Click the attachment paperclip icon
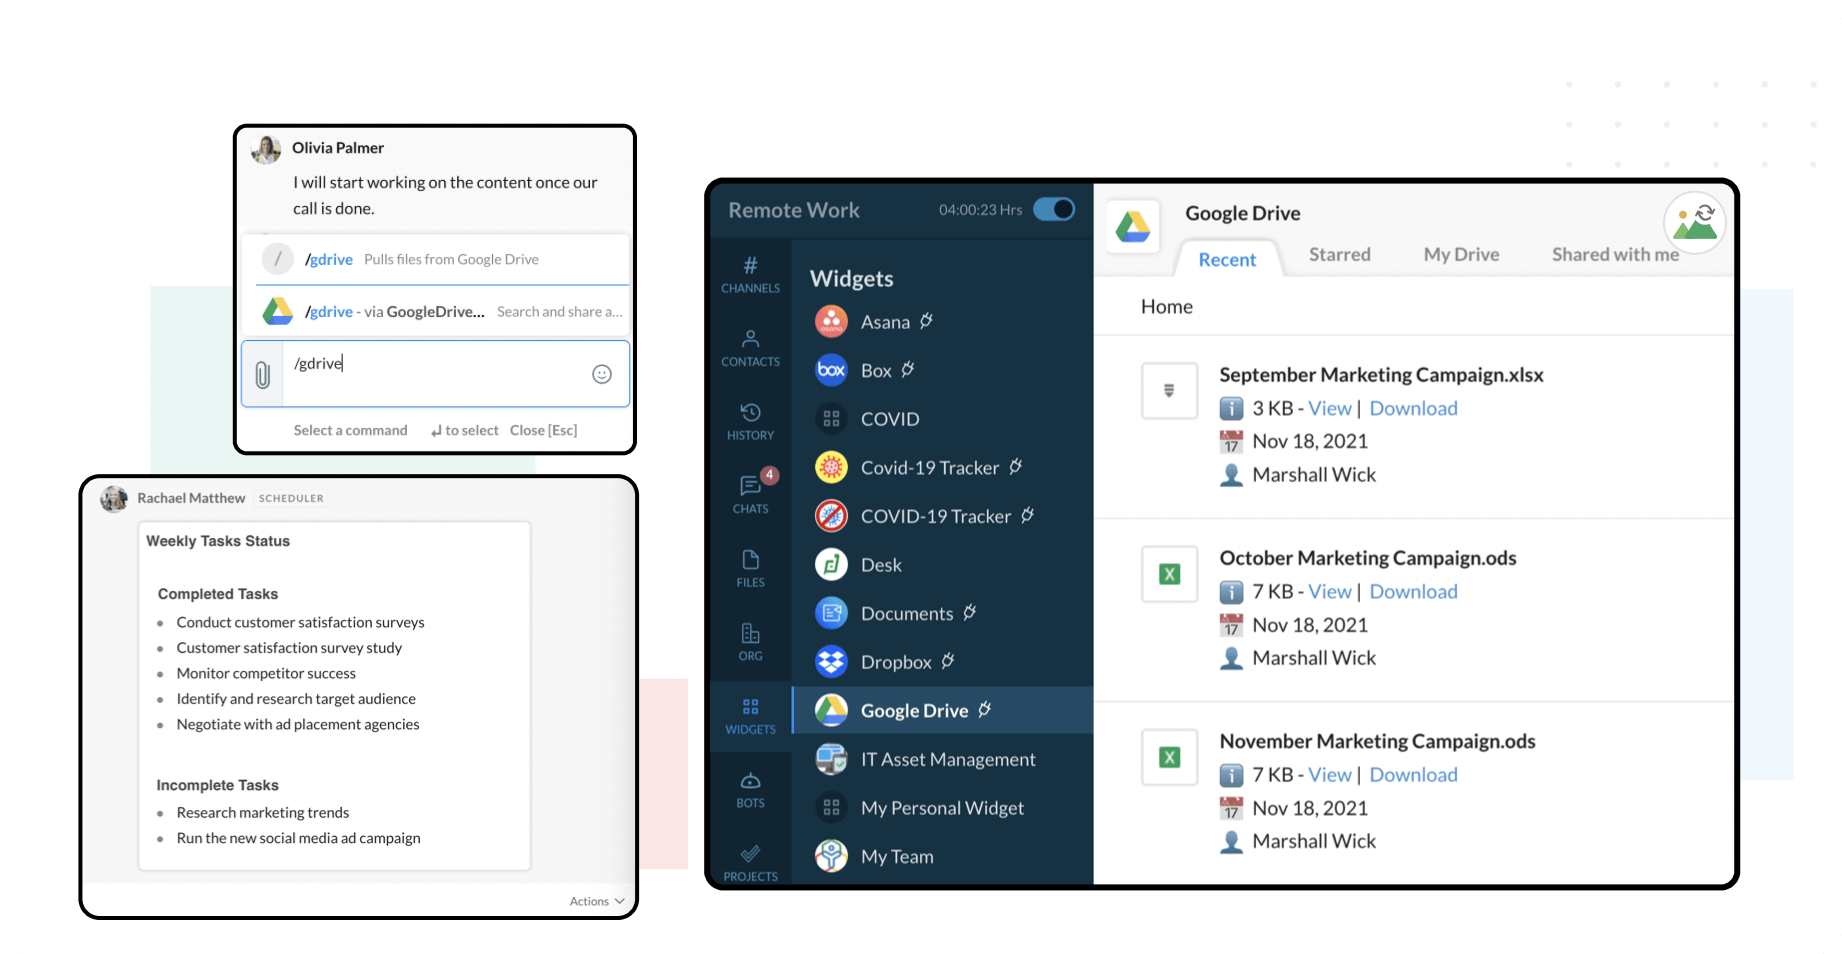This screenshot has width=1842, height=954. pos(262,375)
